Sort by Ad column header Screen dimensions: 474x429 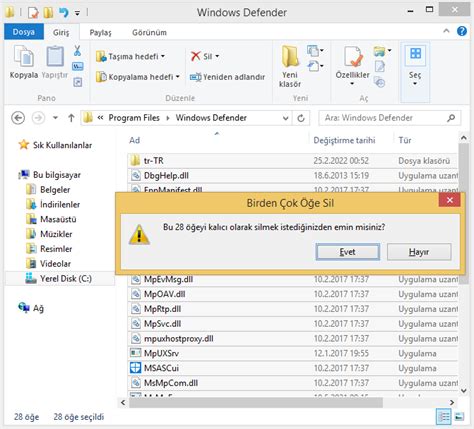[x=135, y=140]
